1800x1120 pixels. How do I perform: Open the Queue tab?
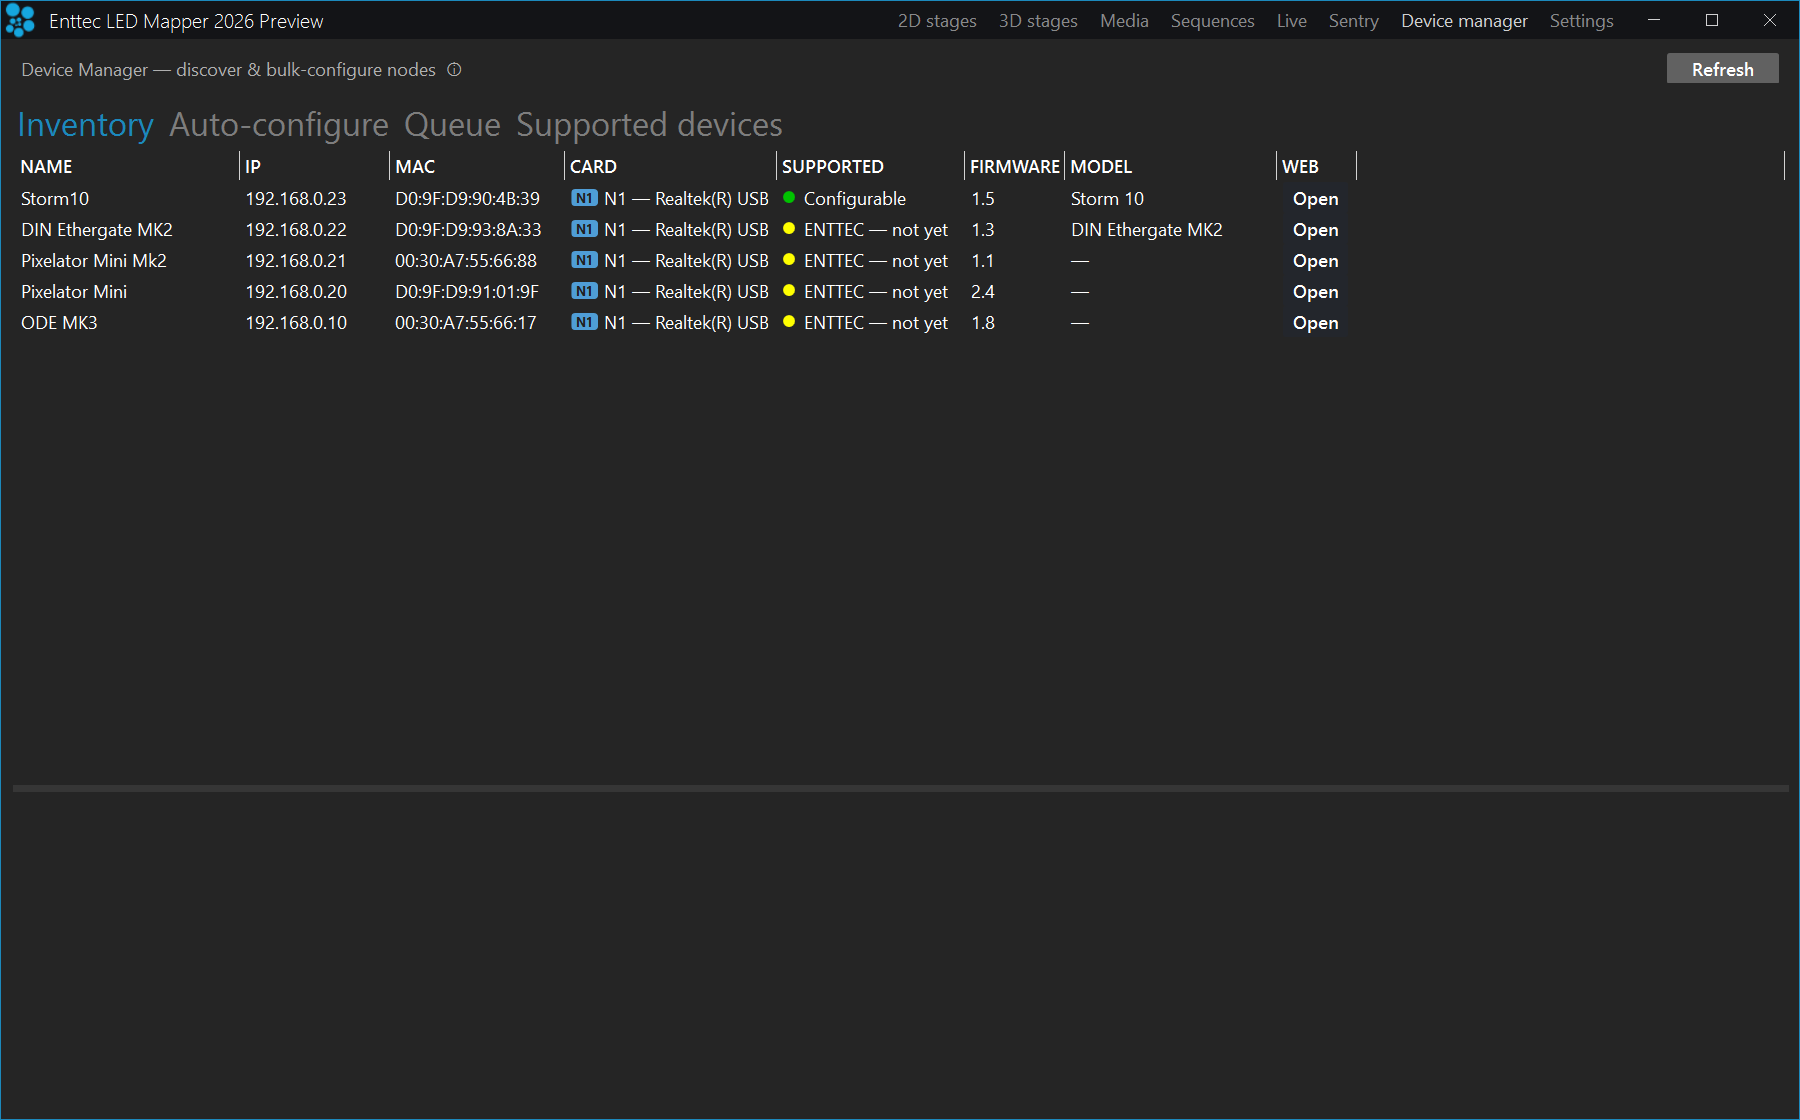tap(452, 125)
